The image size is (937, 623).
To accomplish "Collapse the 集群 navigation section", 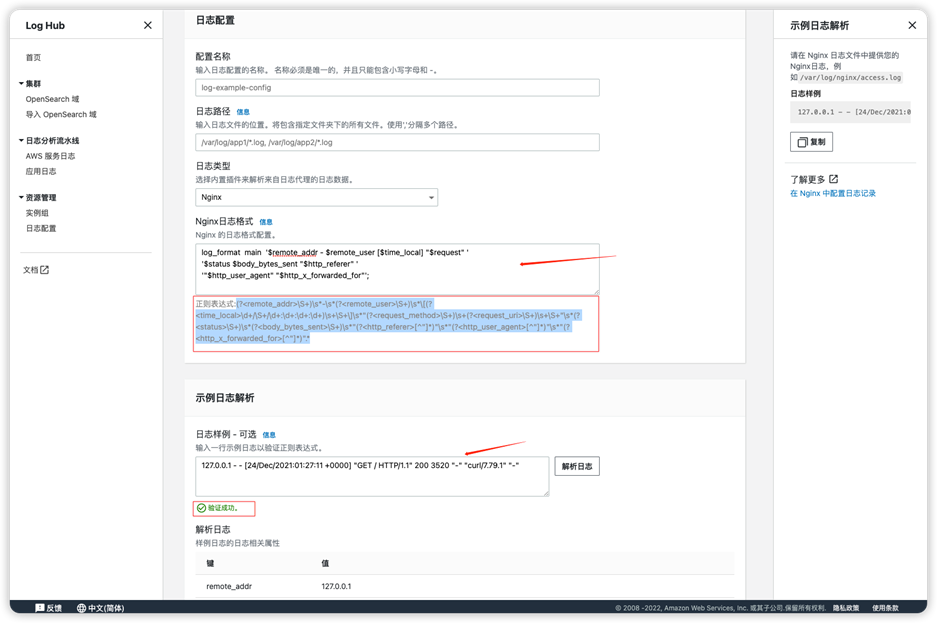I will tap(21, 84).
